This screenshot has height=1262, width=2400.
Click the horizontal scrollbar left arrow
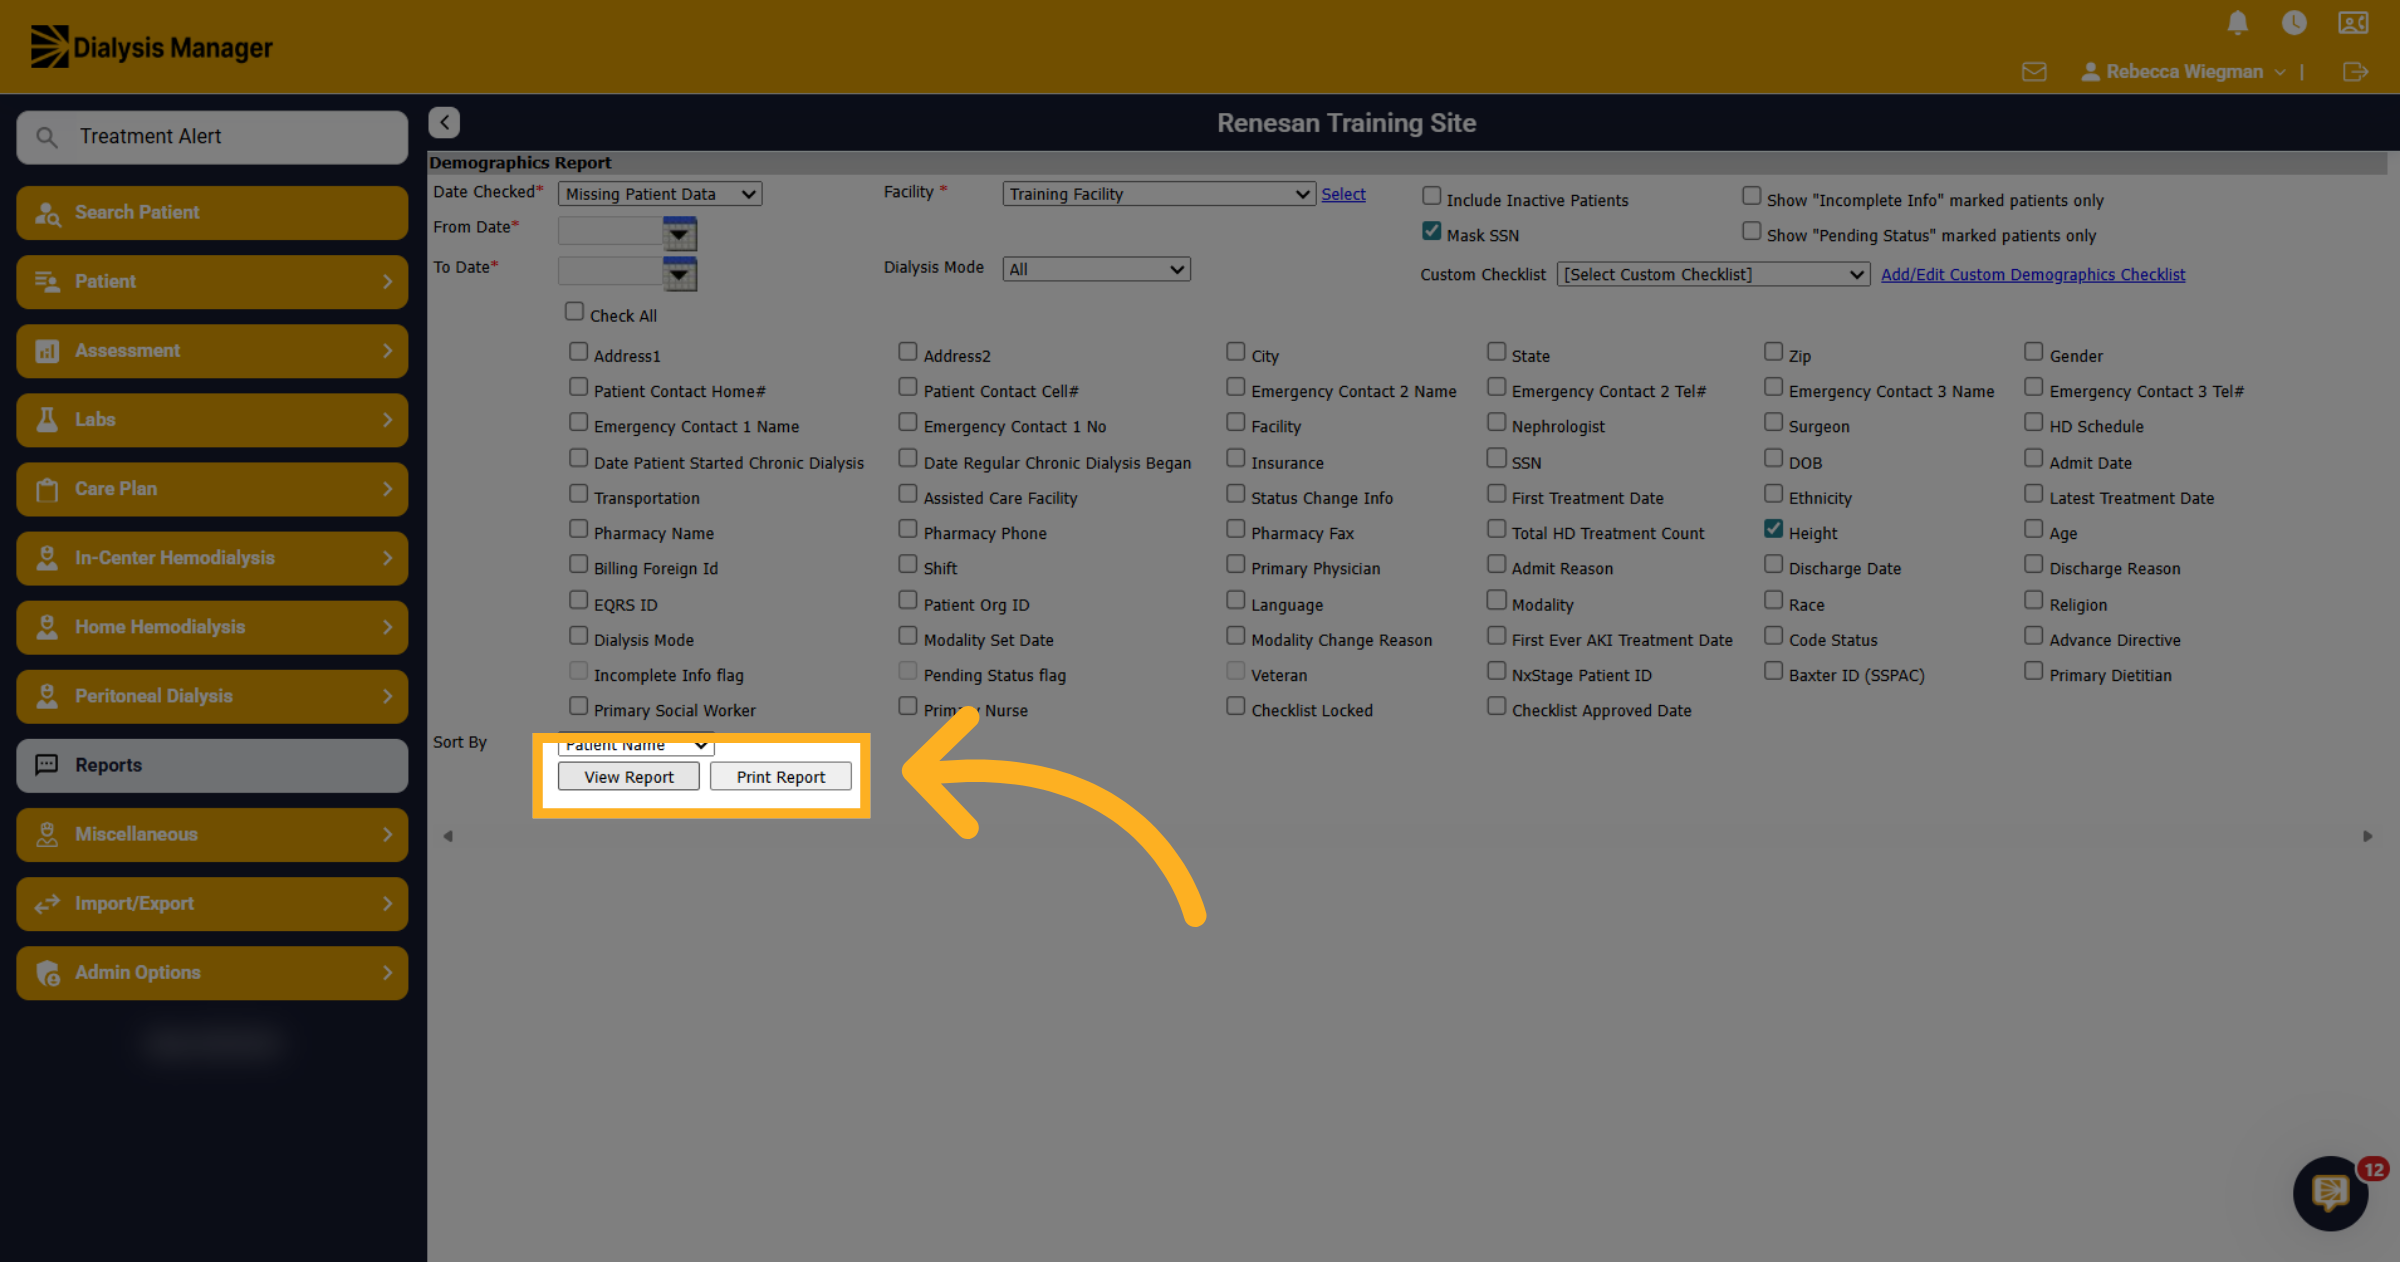click(448, 836)
